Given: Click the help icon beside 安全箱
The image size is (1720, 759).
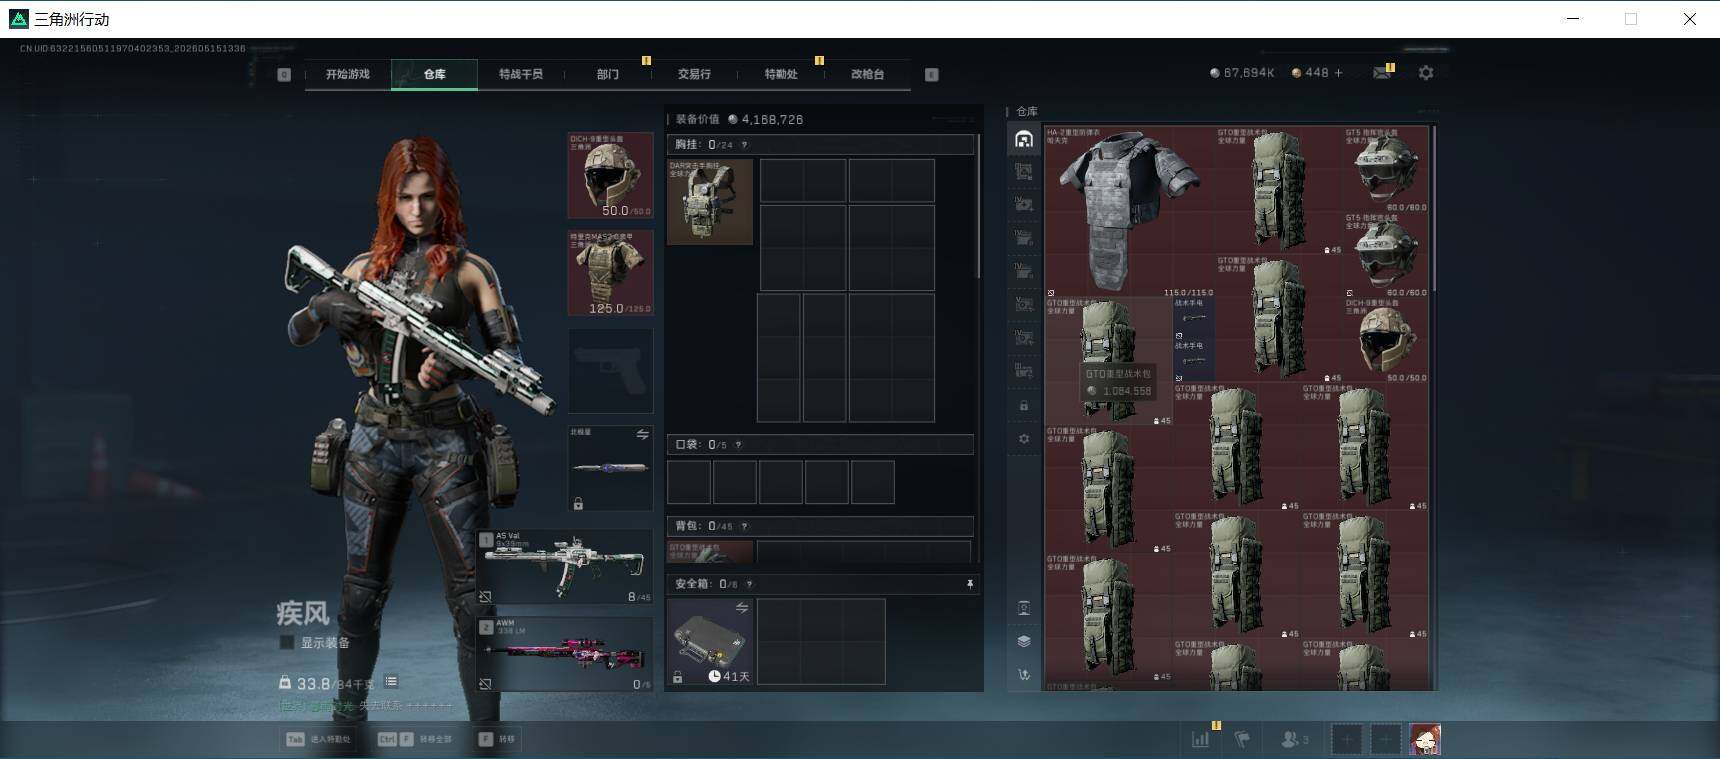Looking at the screenshot, I should tap(749, 584).
